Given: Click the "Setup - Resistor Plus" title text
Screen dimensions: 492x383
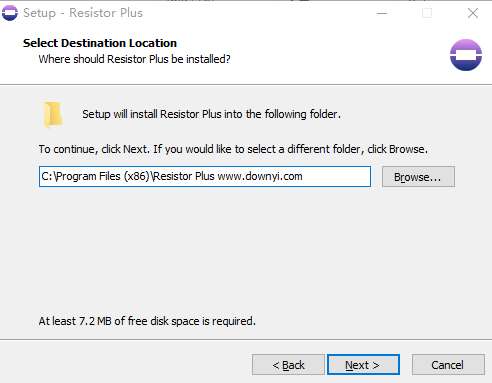Looking at the screenshot, I should click(x=83, y=13).
